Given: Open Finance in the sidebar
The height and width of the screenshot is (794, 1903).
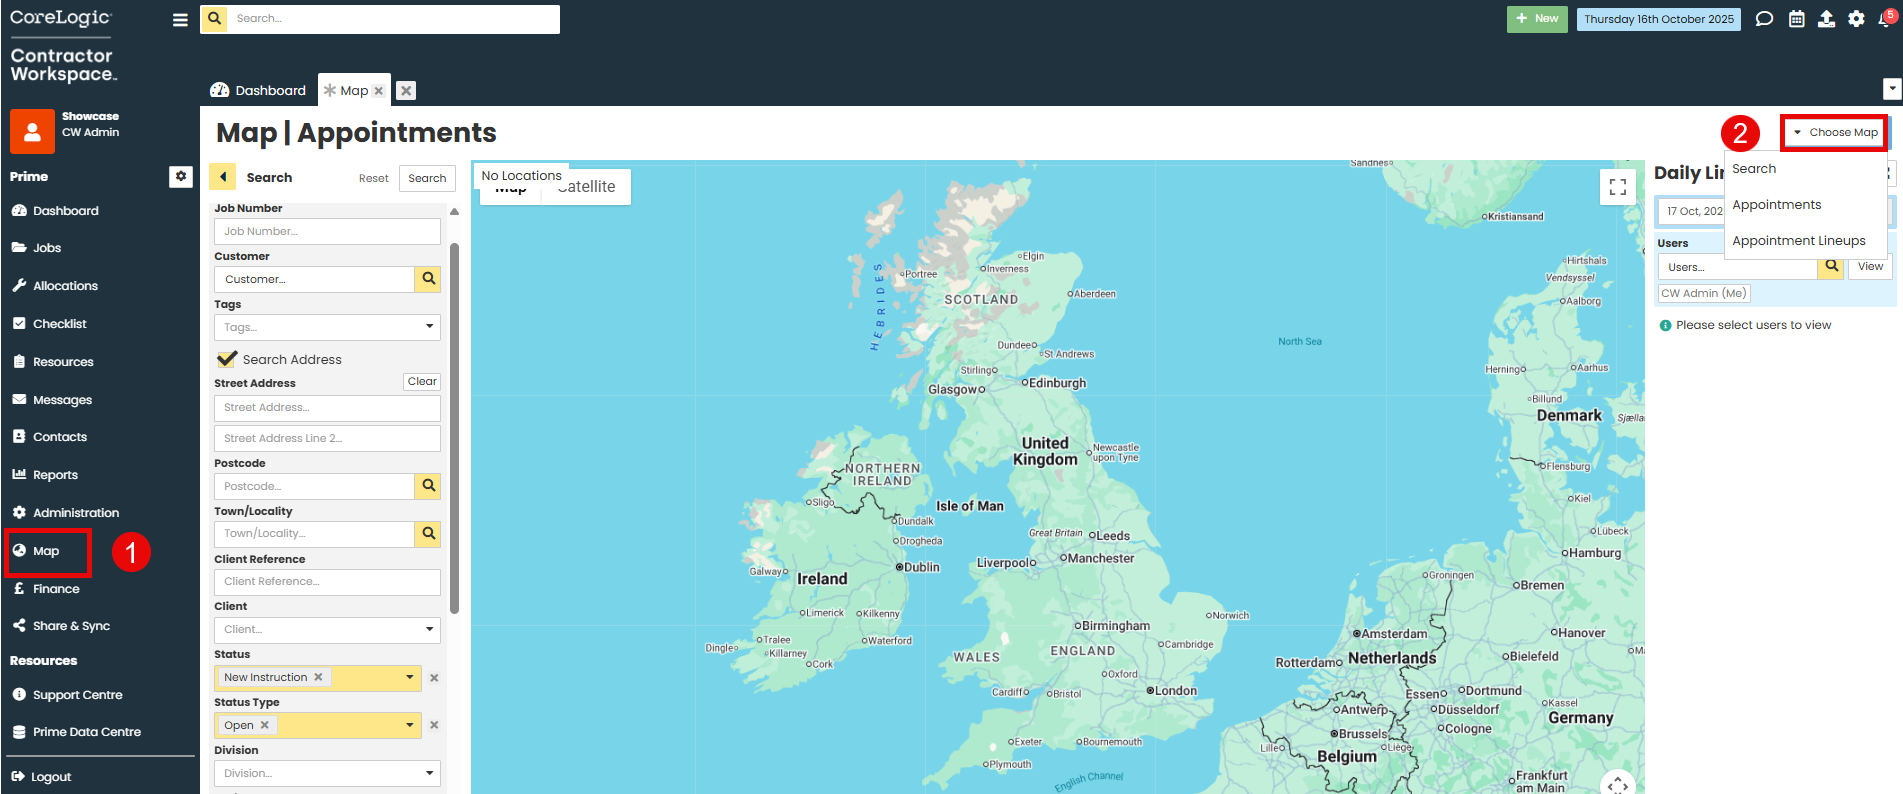Looking at the screenshot, I should coord(56,589).
